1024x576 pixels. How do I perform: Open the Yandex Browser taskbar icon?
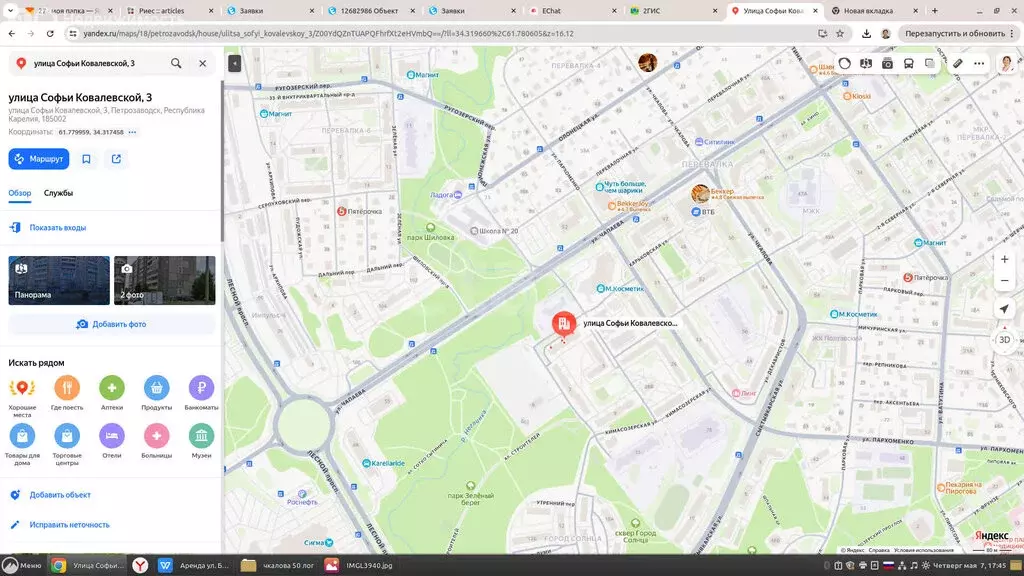140,566
